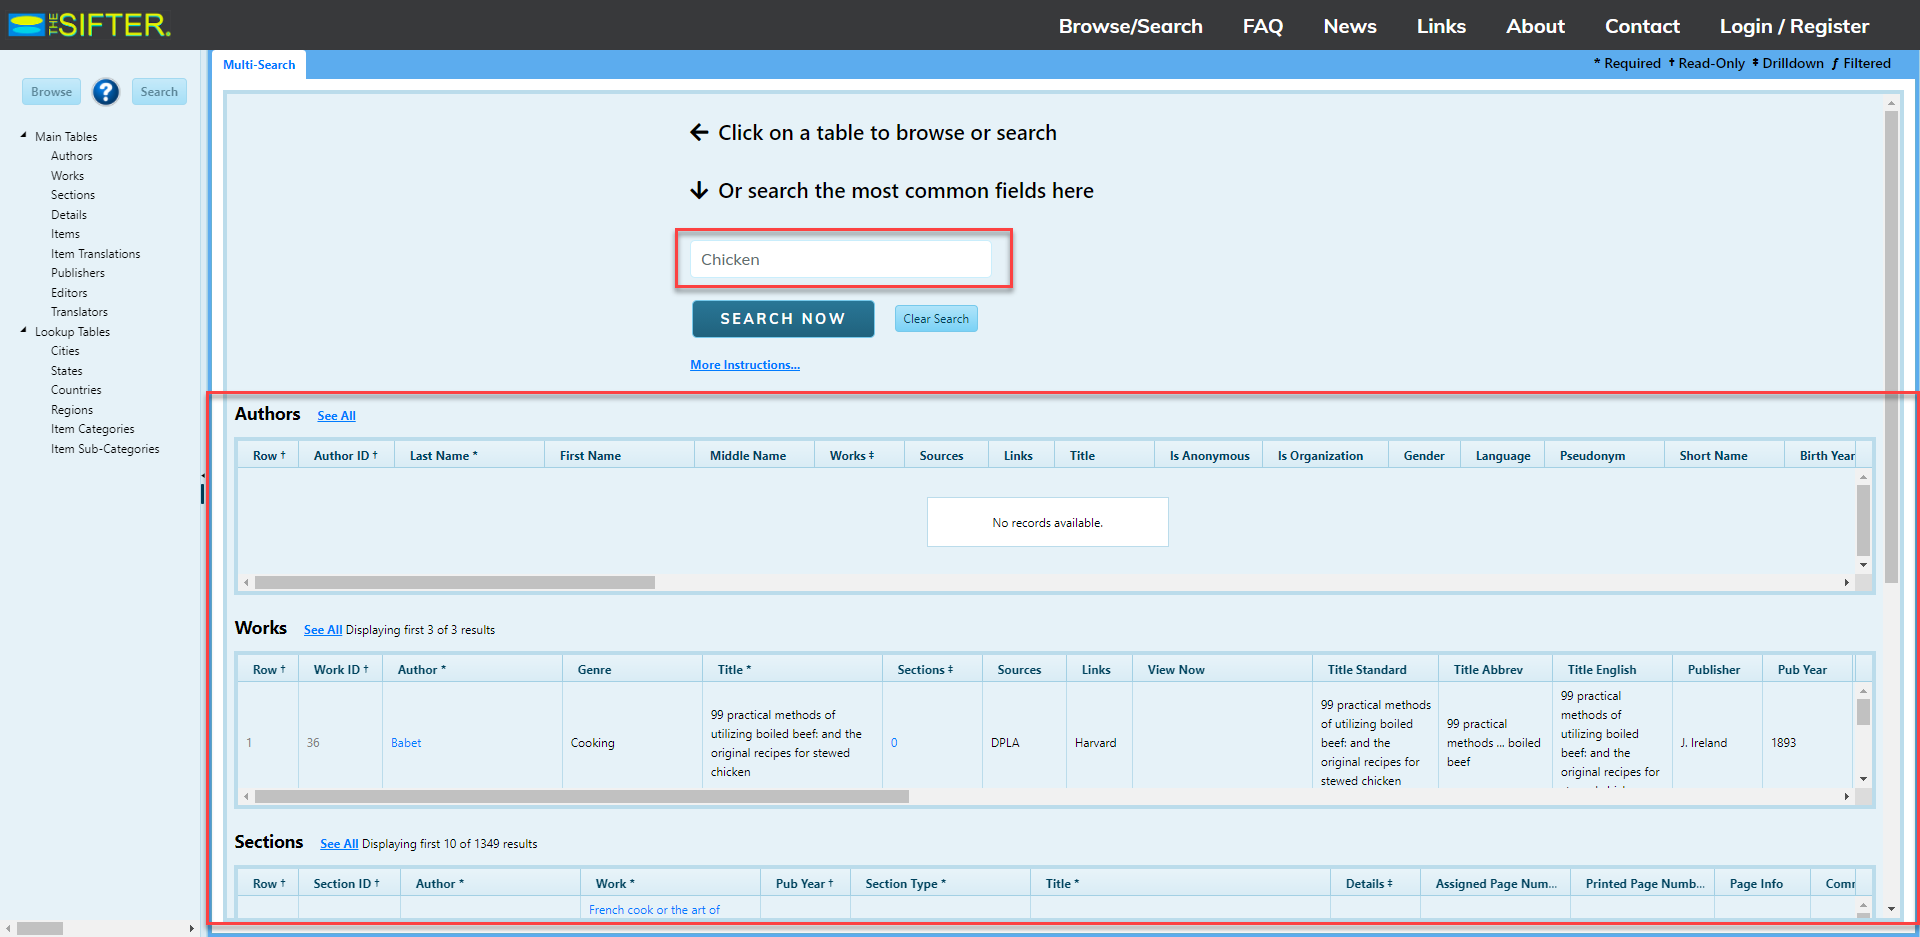1920x937 pixels.
Task: Go to the FAQ page
Action: 1262,26
